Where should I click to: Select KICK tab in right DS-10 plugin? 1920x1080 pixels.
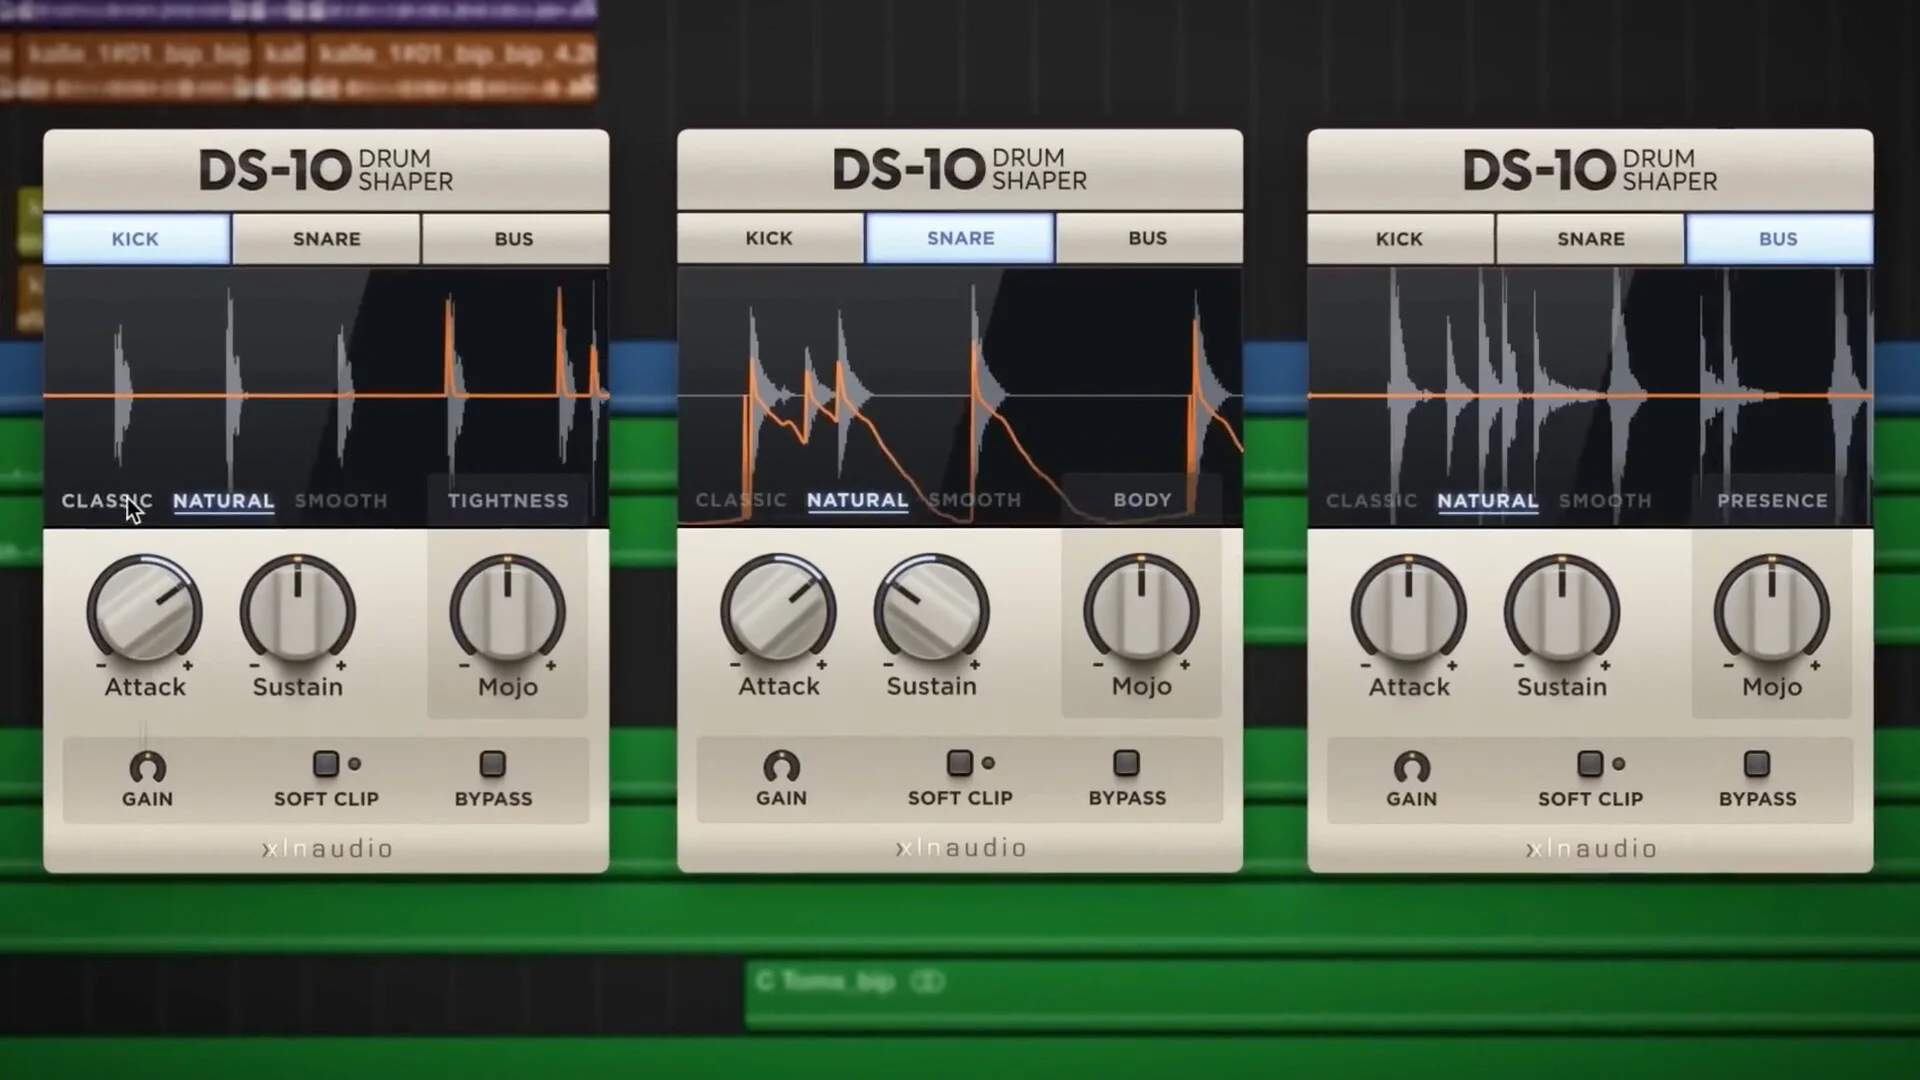pyautogui.click(x=1399, y=239)
